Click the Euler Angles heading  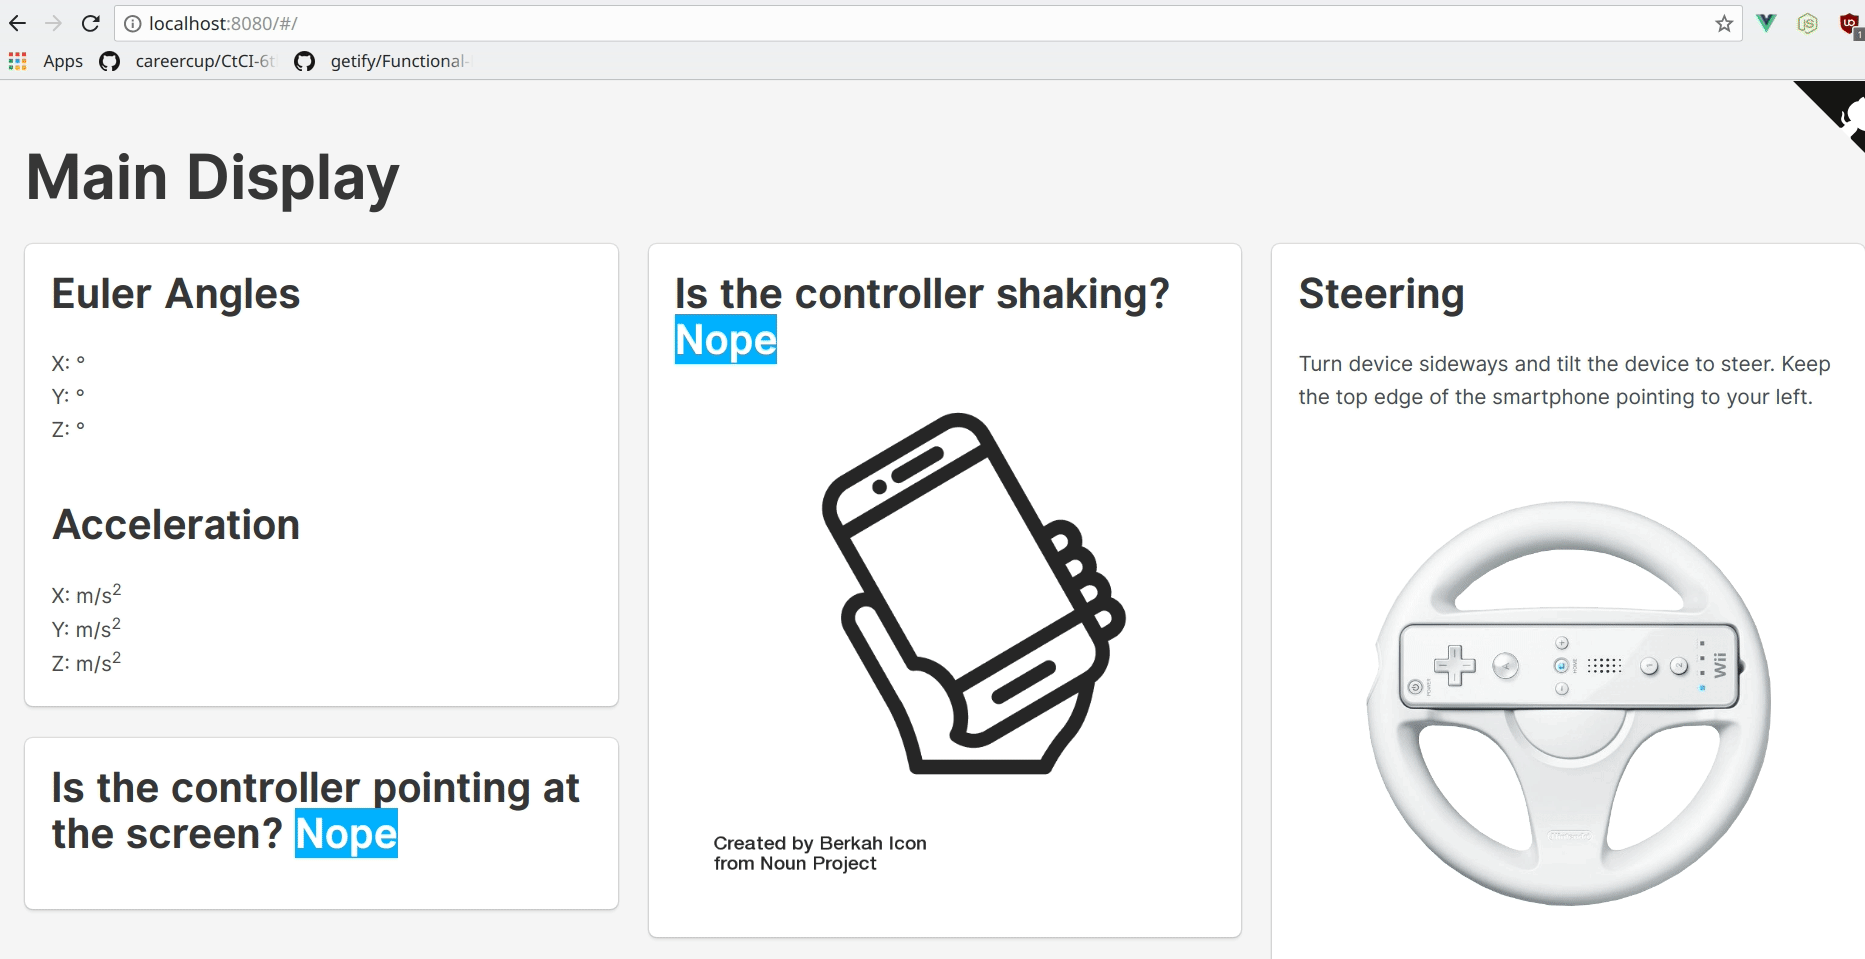[x=176, y=294]
